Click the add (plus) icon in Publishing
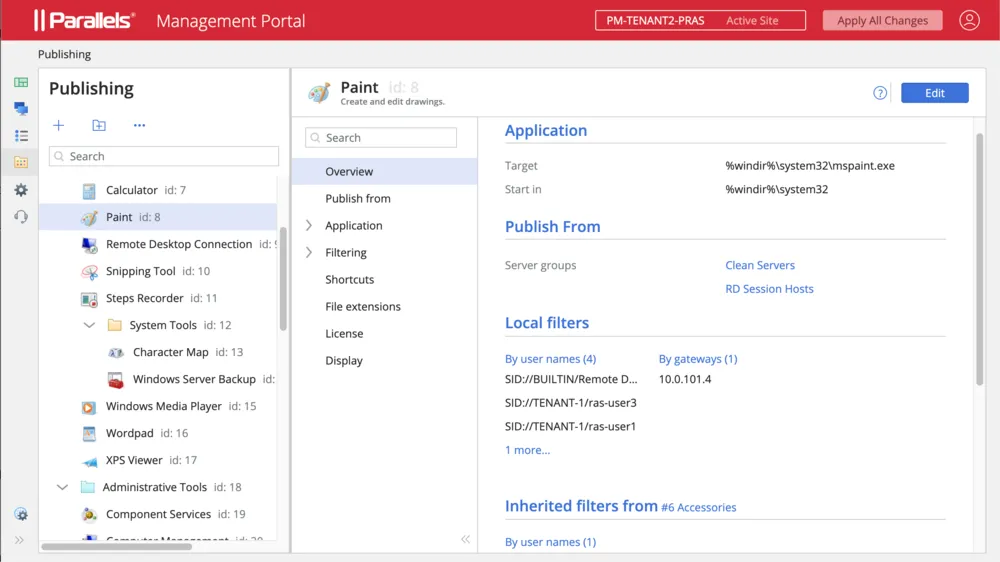This screenshot has width=1000, height=562. pyautogui.click(x=59, y=125)
